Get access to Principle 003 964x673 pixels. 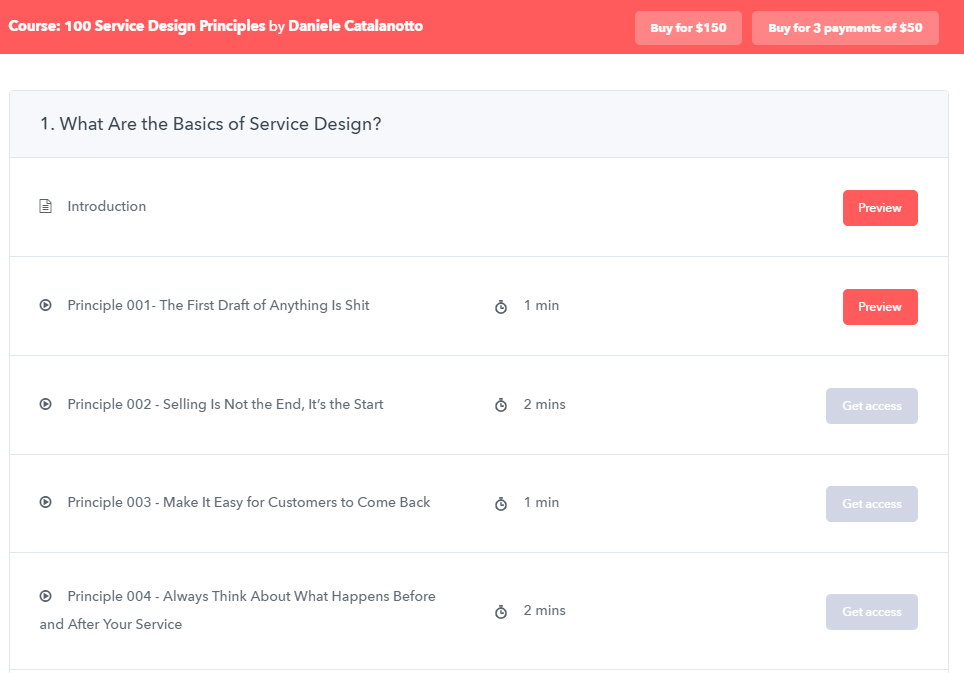click(x=872, y=504)
